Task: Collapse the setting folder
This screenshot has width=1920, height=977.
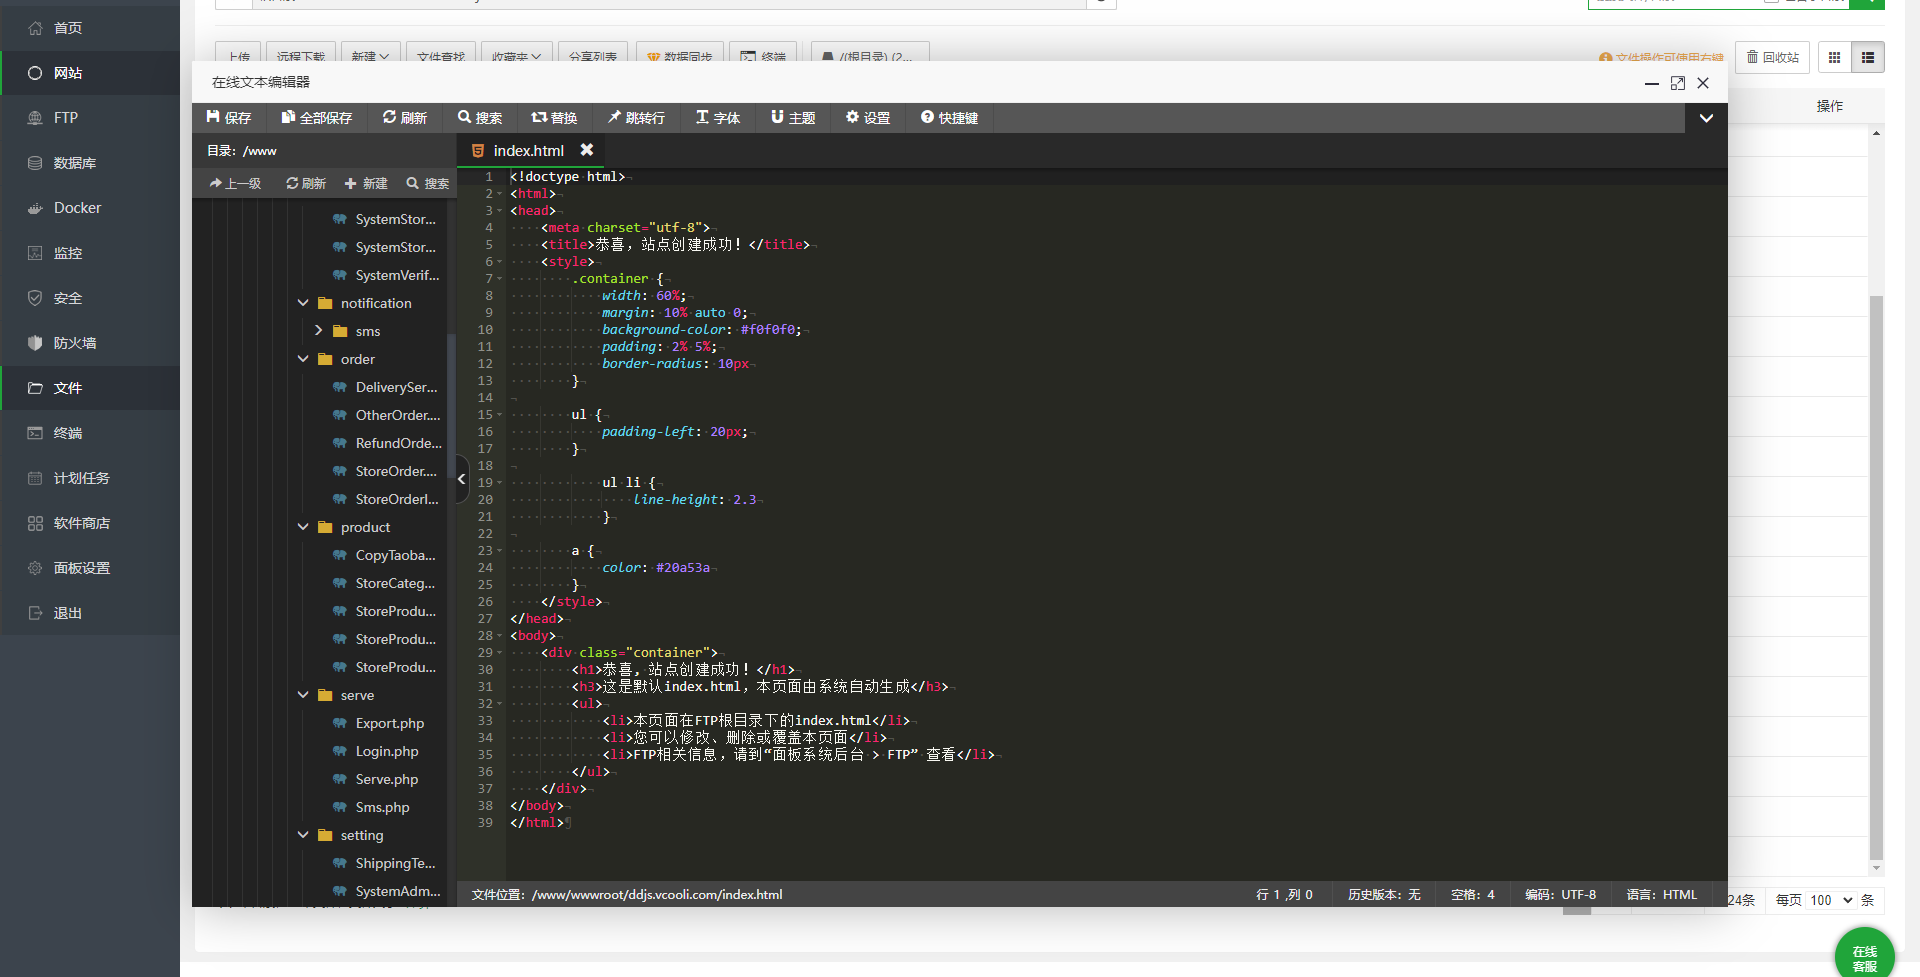Action: coord(303,835)
